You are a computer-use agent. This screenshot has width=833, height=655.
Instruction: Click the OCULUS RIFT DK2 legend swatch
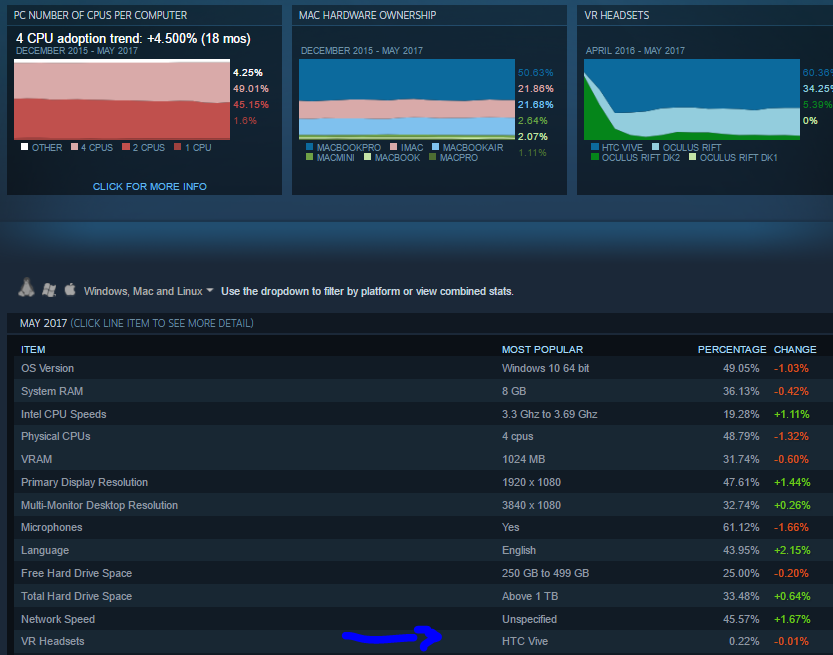(595, 157)
